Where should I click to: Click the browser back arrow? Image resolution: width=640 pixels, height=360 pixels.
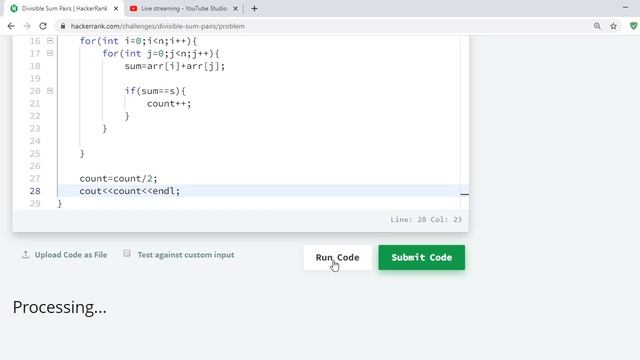[11, 26]
